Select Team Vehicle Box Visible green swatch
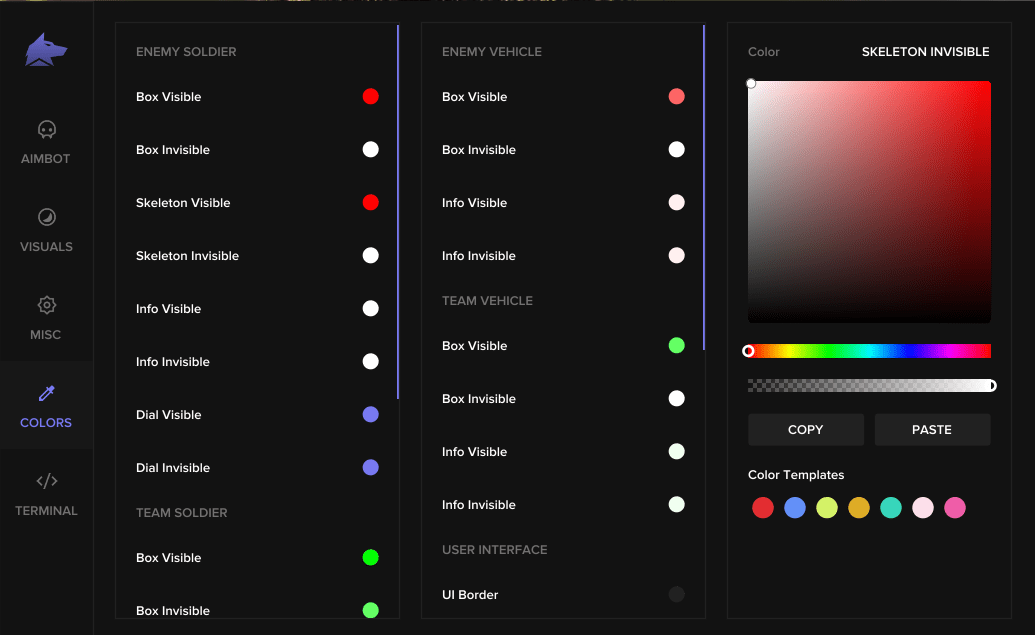1035x635 pixels. pyautogui.click(x=677, y=345)
